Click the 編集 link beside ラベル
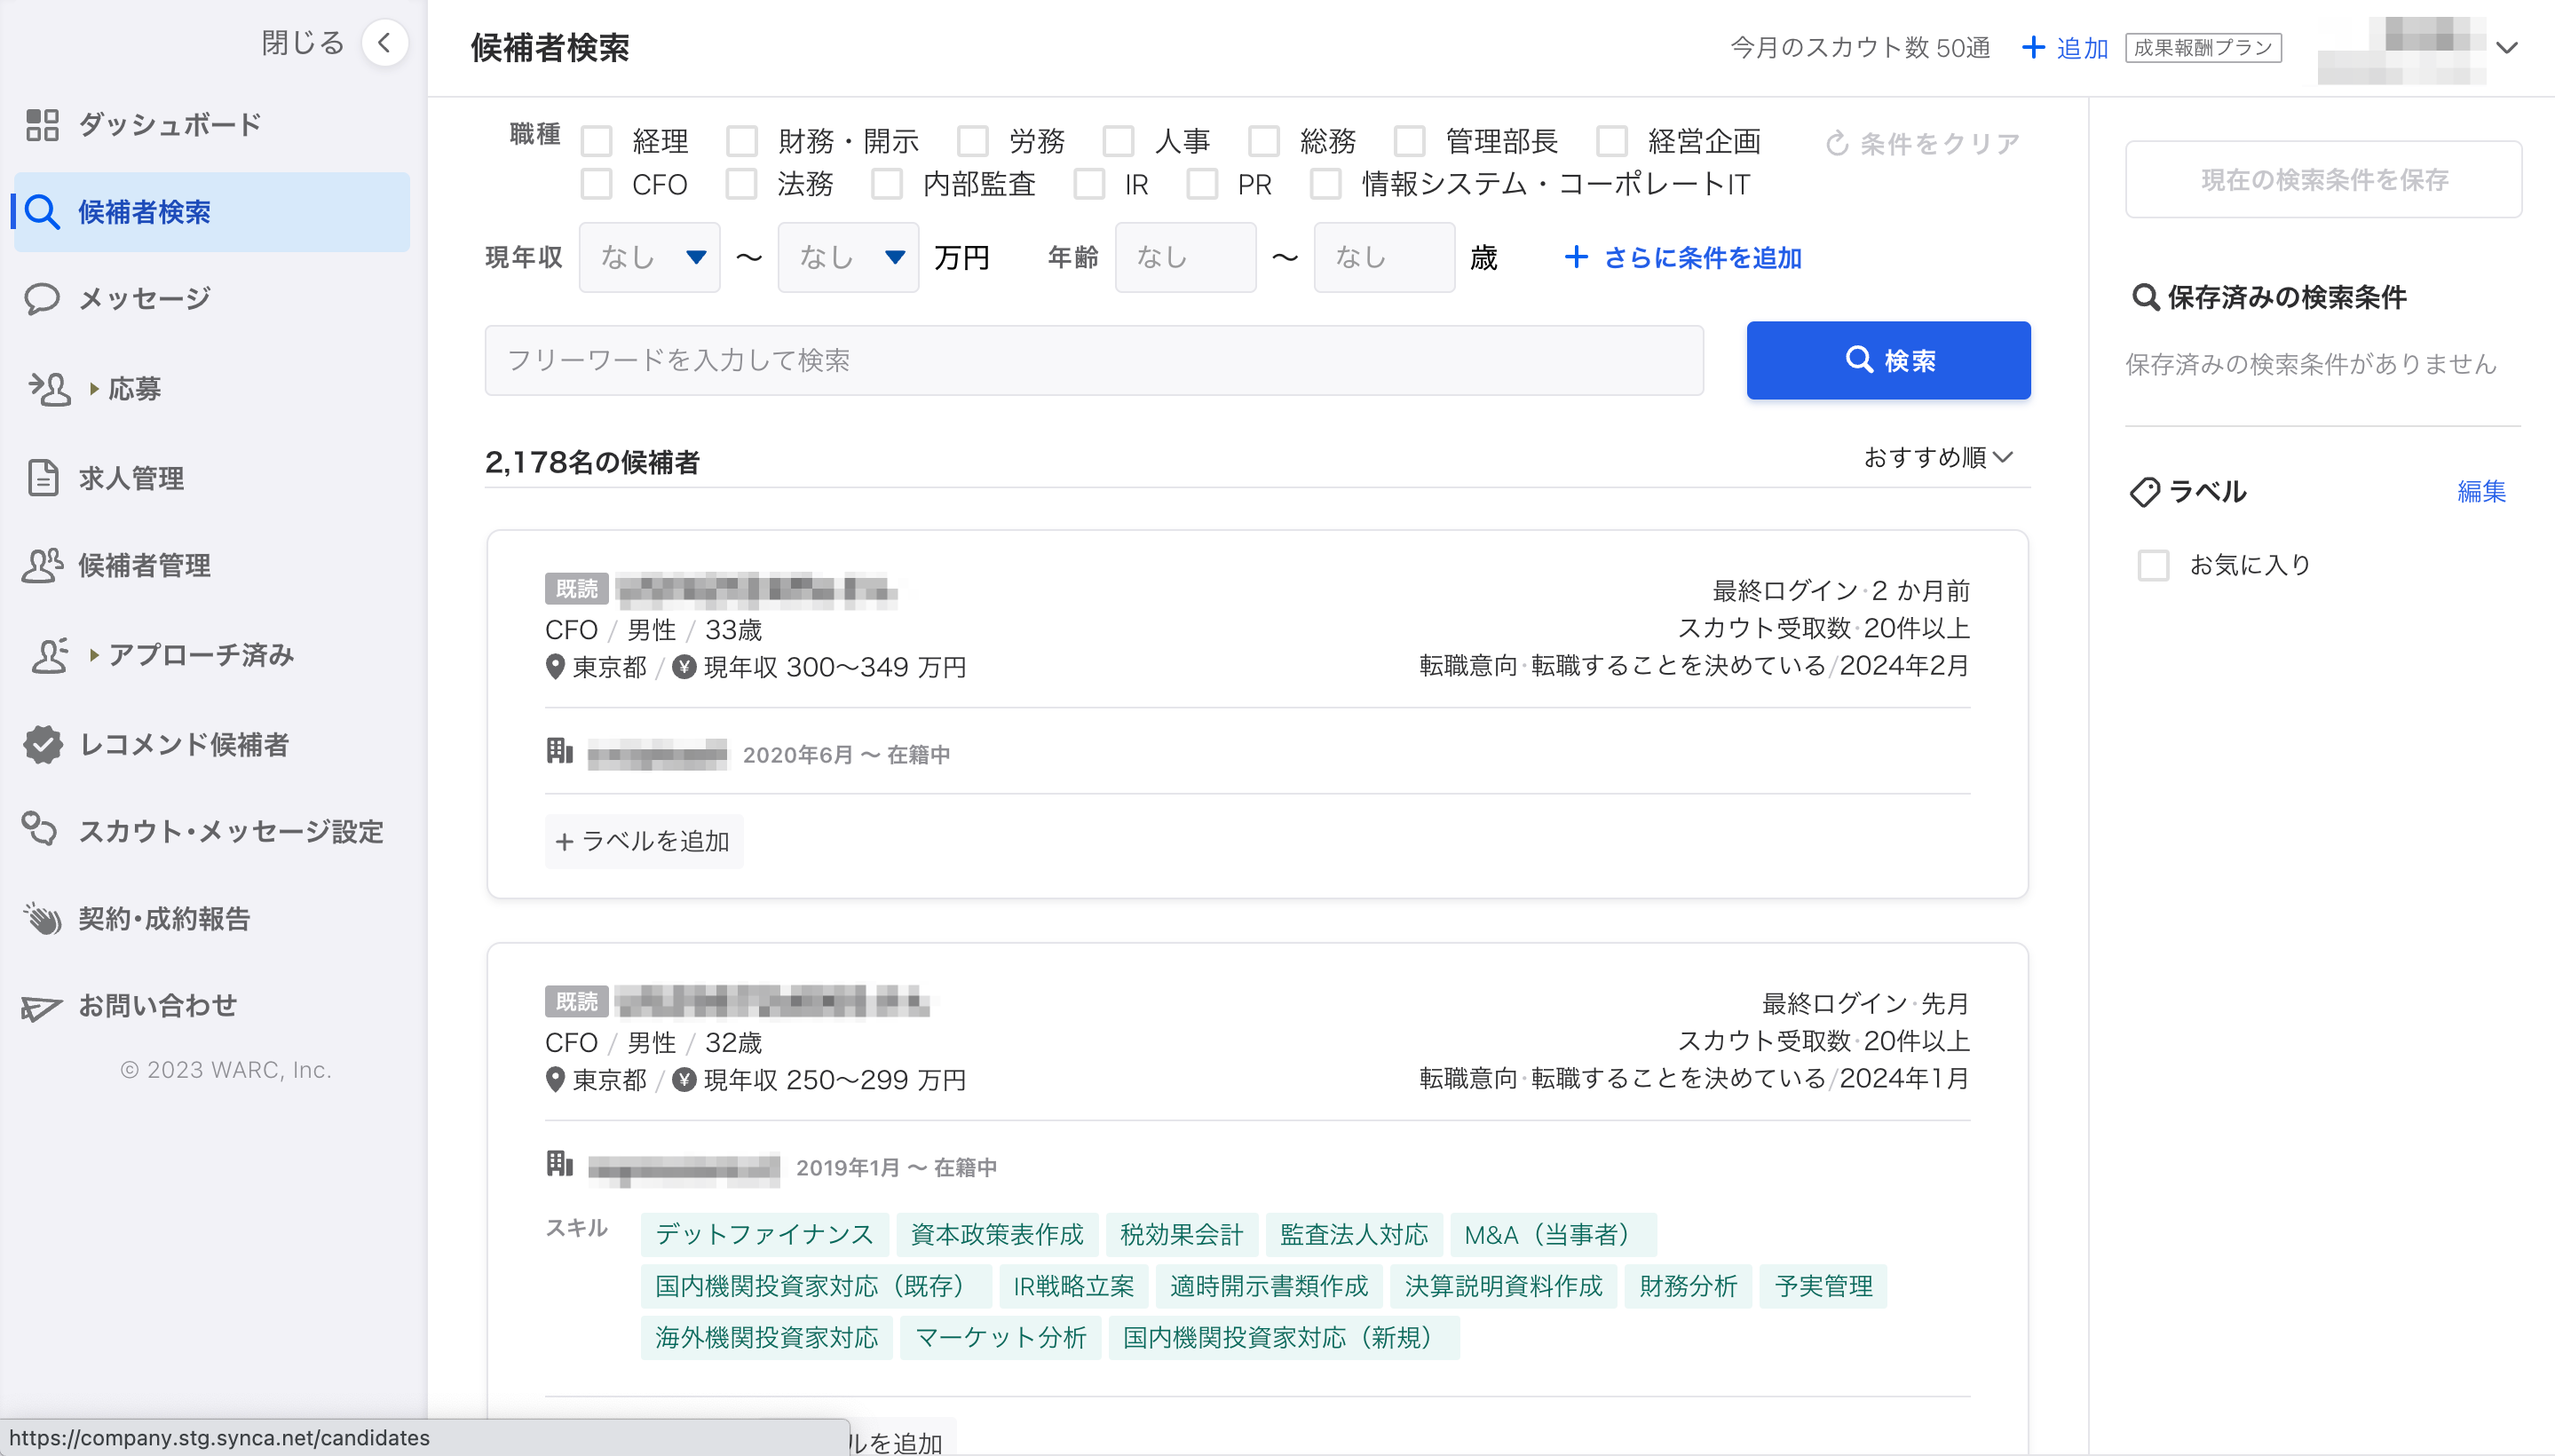This screenshot has width=2555, height=1456. [x=2482, y=491]
